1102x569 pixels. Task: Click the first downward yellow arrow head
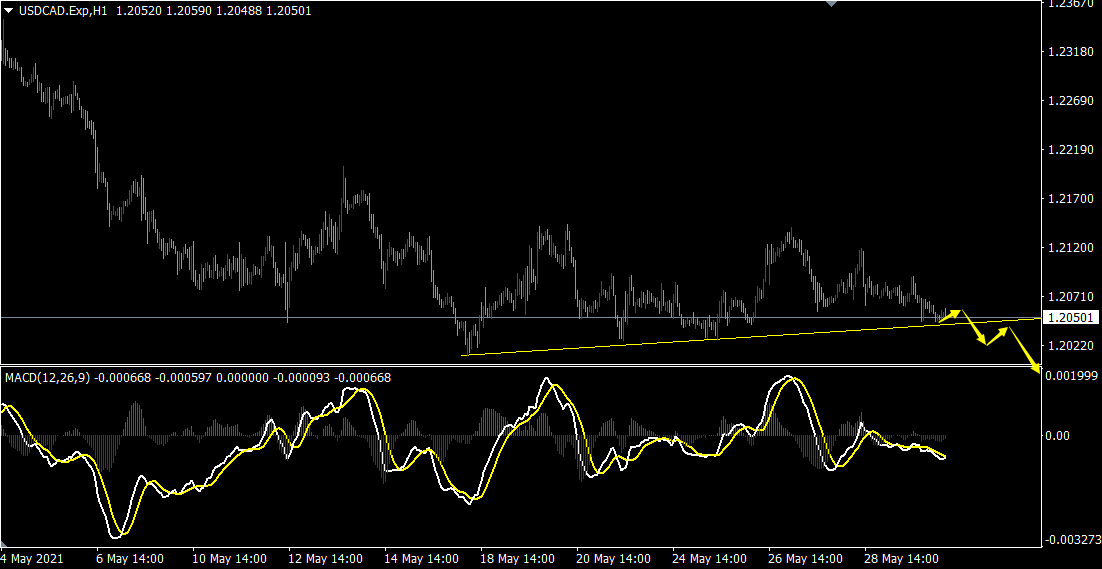[x=984, y=343]
